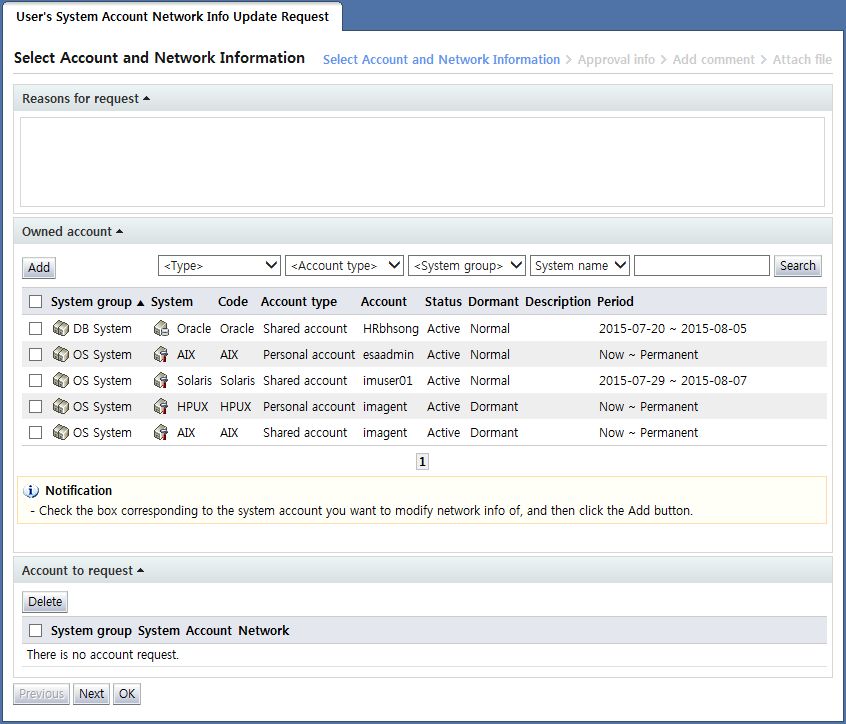Go to the Approval info step
Image resolution: width=846 pixels, height=724 pixels.
[x=616, y=60]
